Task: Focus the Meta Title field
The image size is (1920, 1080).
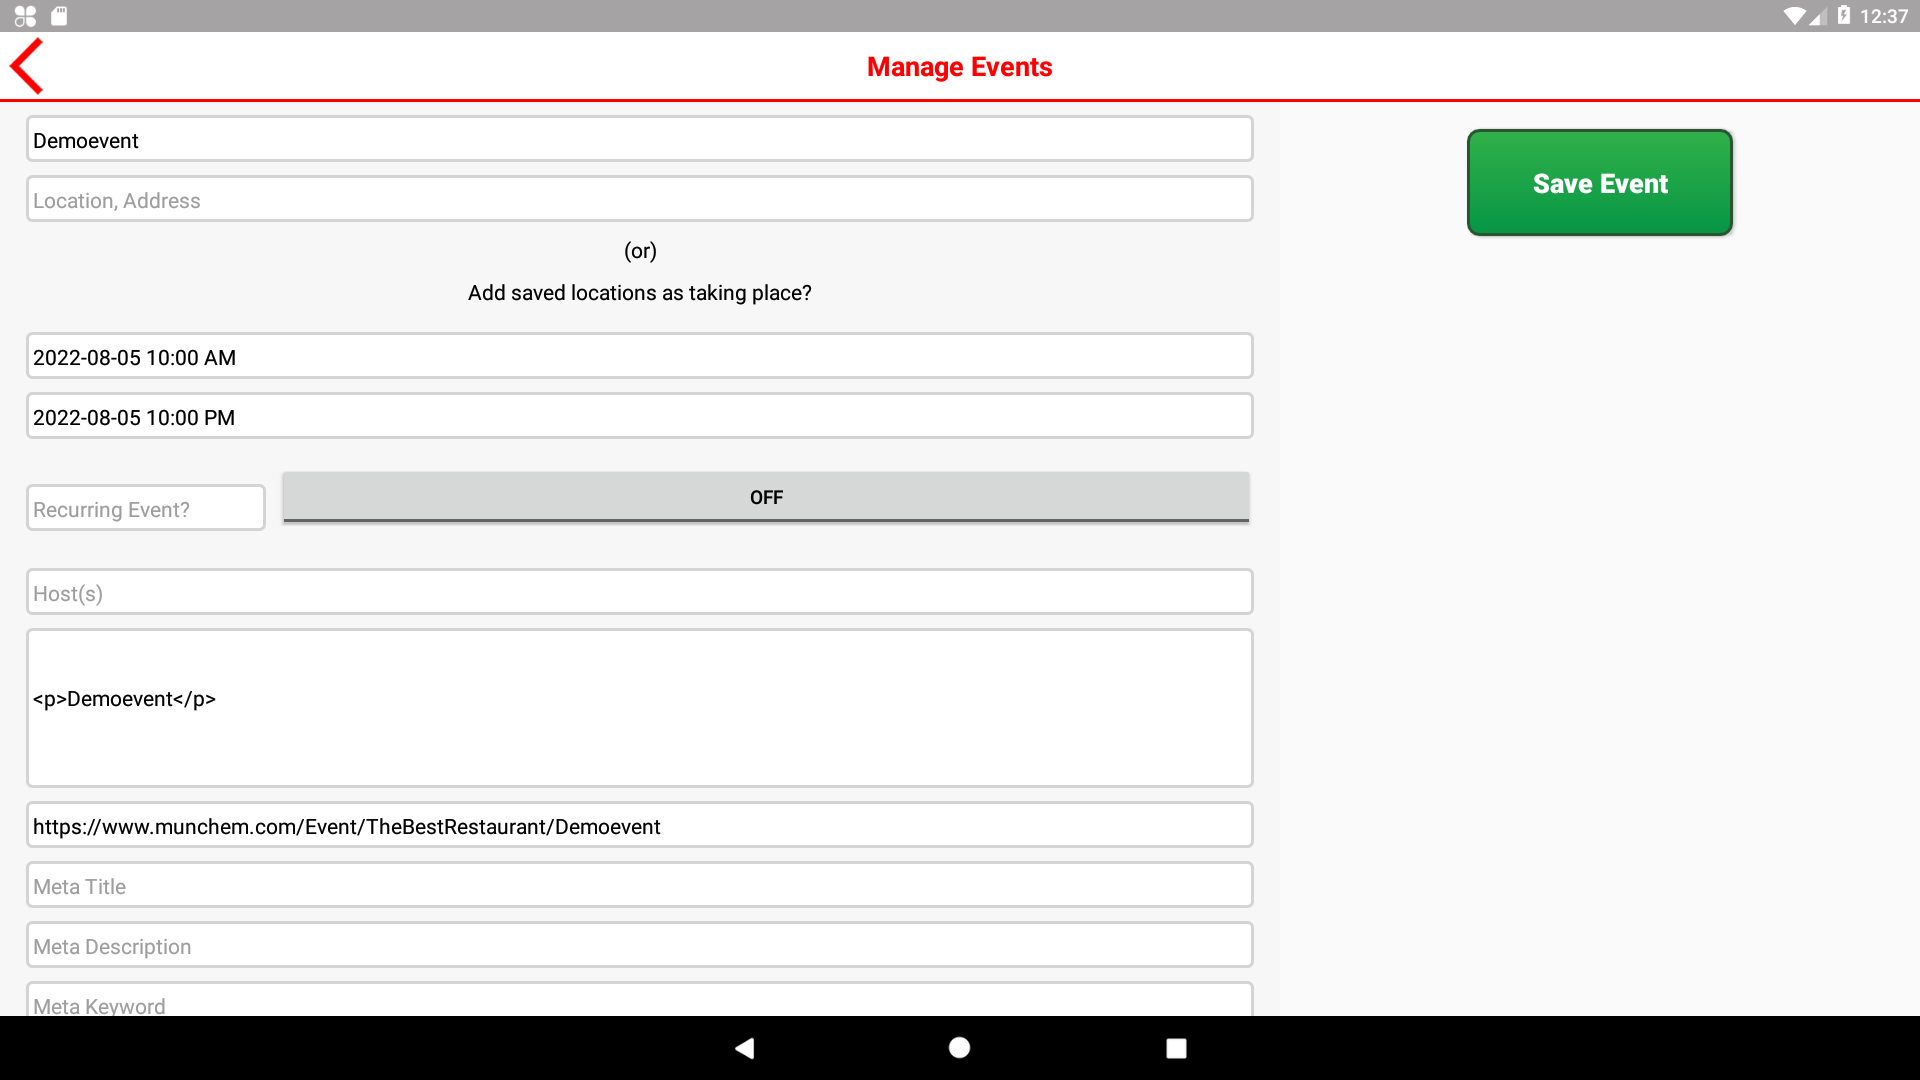Action: coord(639,886)
